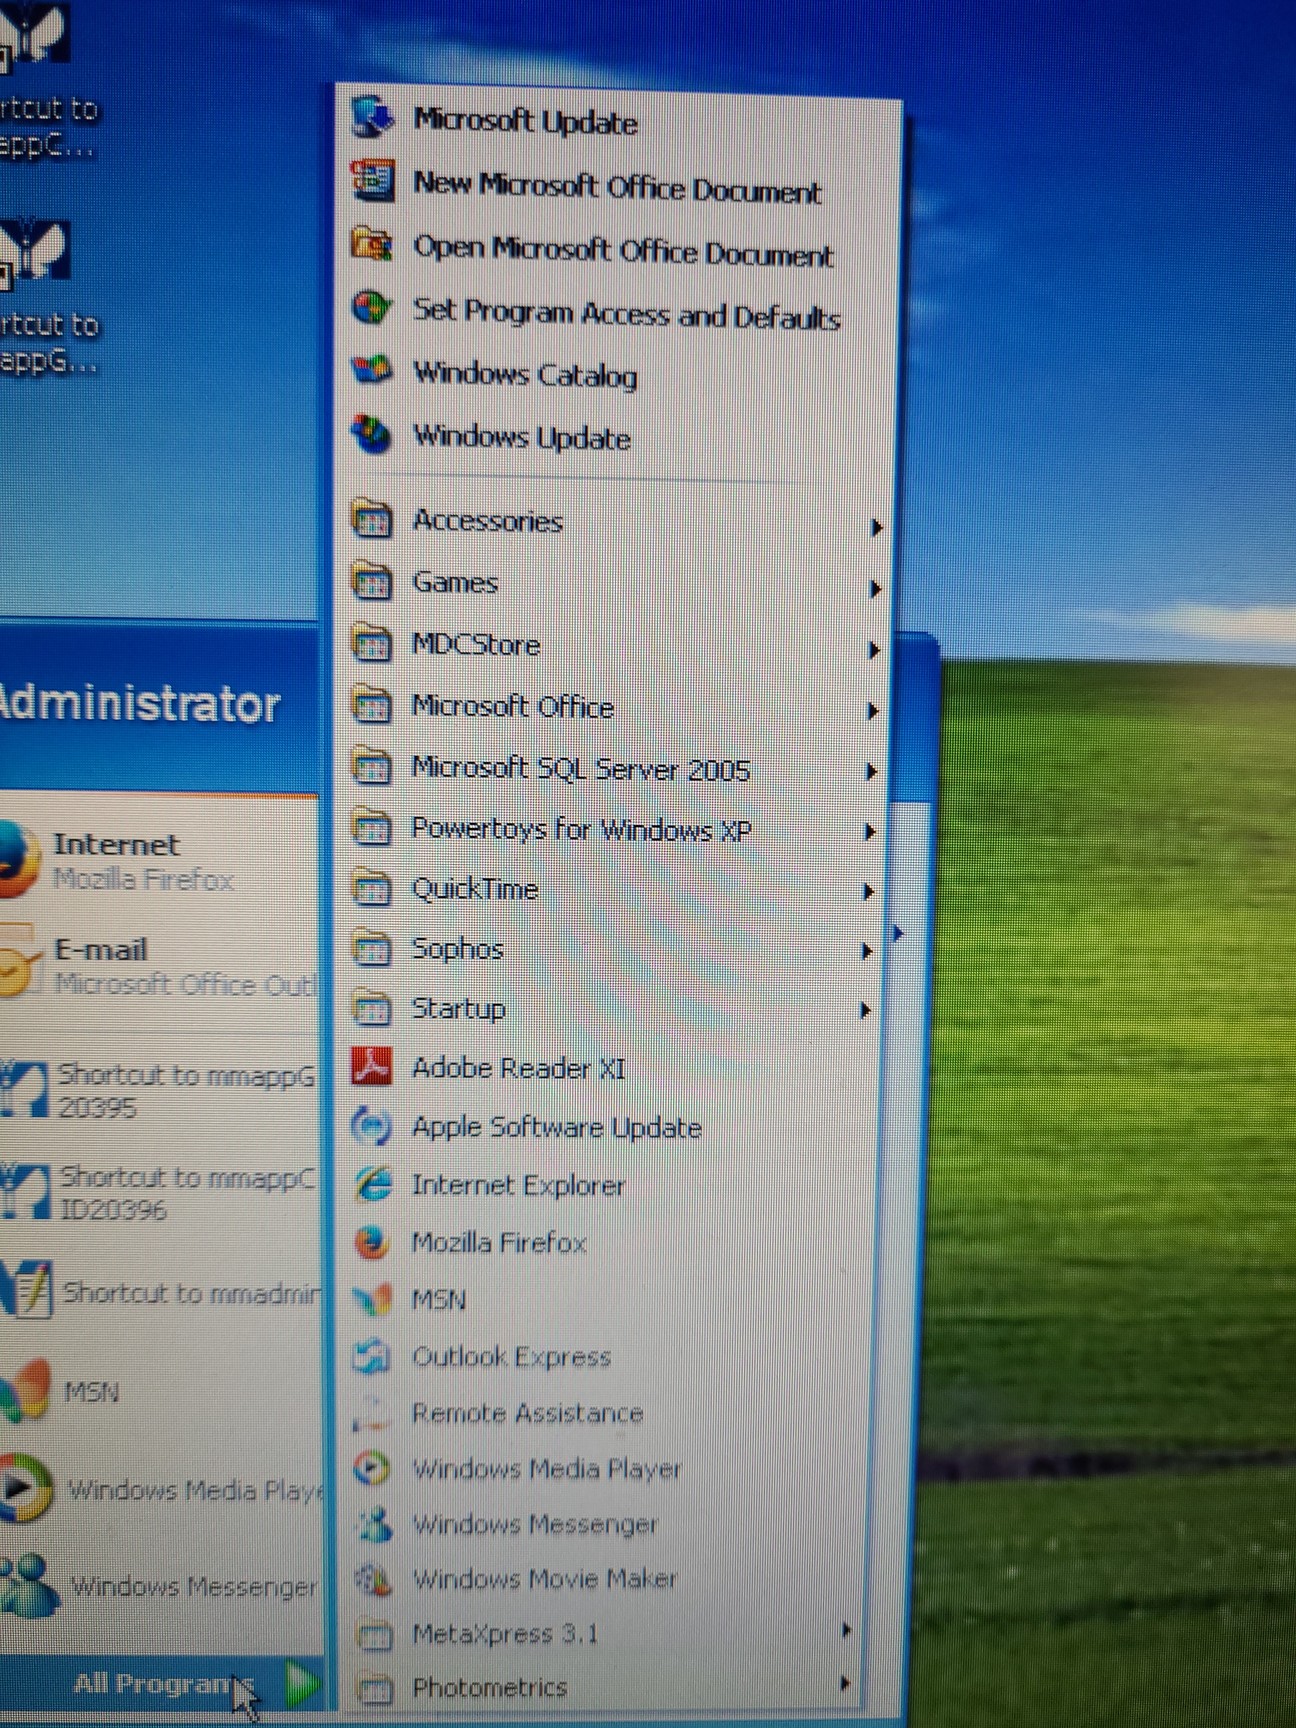Click pinned MSN butterfly icon in left pane
This screenshot has width=1296, height=1728.
point(27,1391)
